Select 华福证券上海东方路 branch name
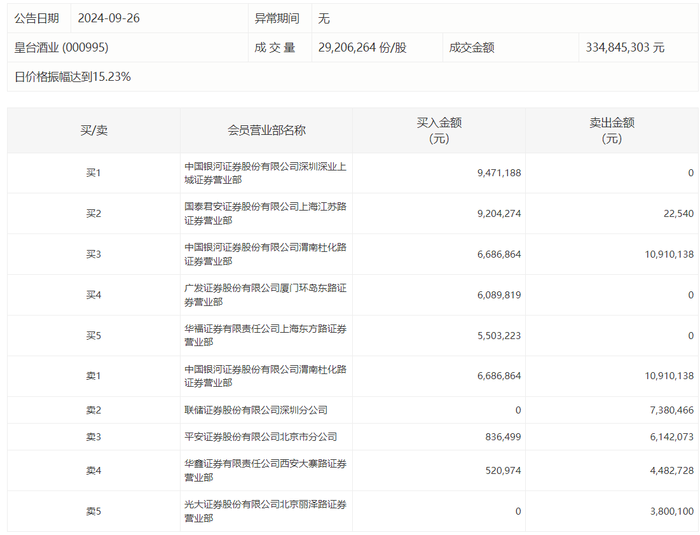700x535 pixels. coord(265,335)
